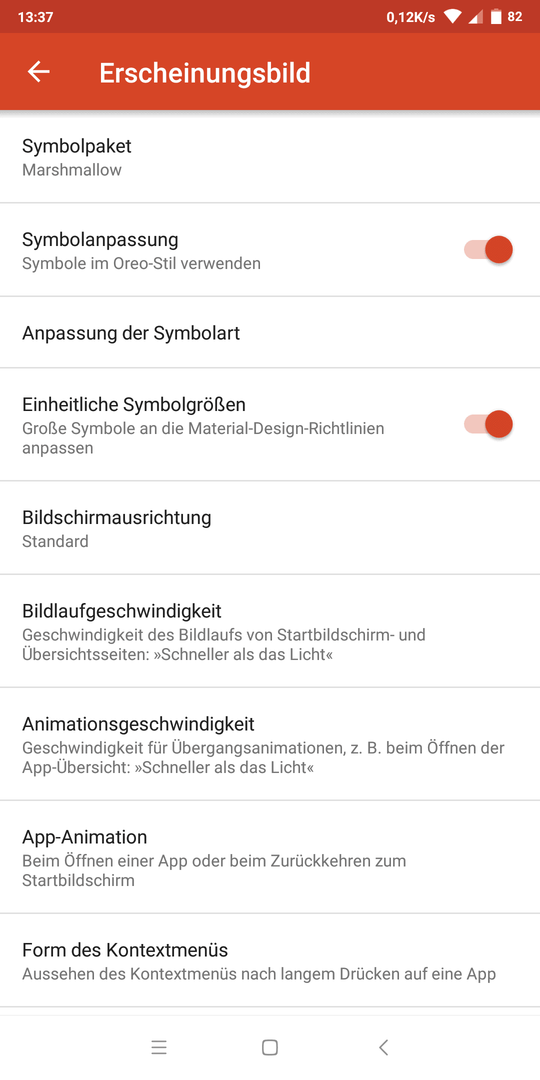Viewport: 540px width, 1080px height.
Task: Tap the clock in the status bar
Action: coord(36,17)
